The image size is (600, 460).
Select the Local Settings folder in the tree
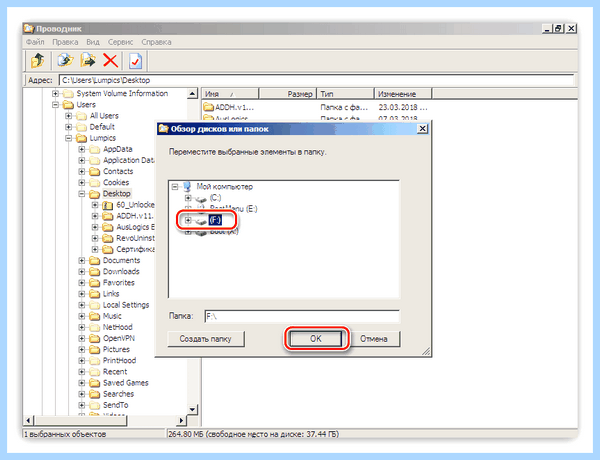tap(126, 305)
